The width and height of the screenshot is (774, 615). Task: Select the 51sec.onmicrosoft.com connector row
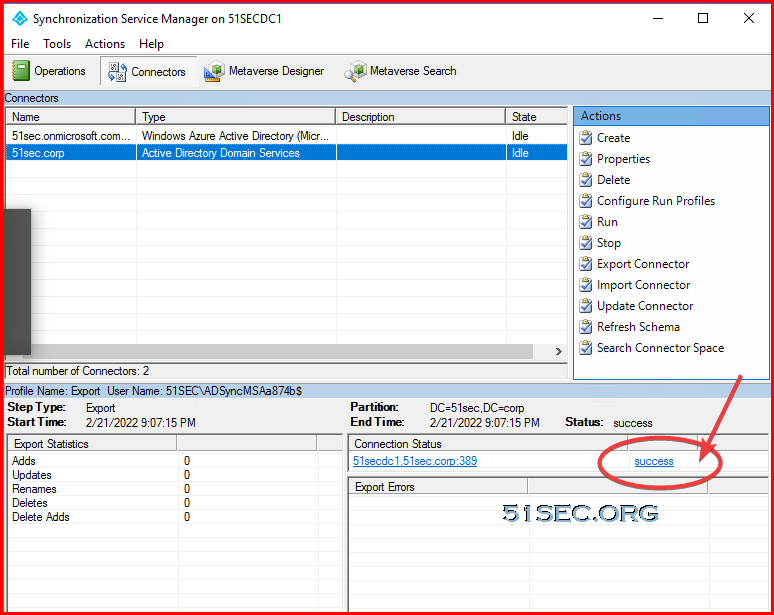point(287,136)
